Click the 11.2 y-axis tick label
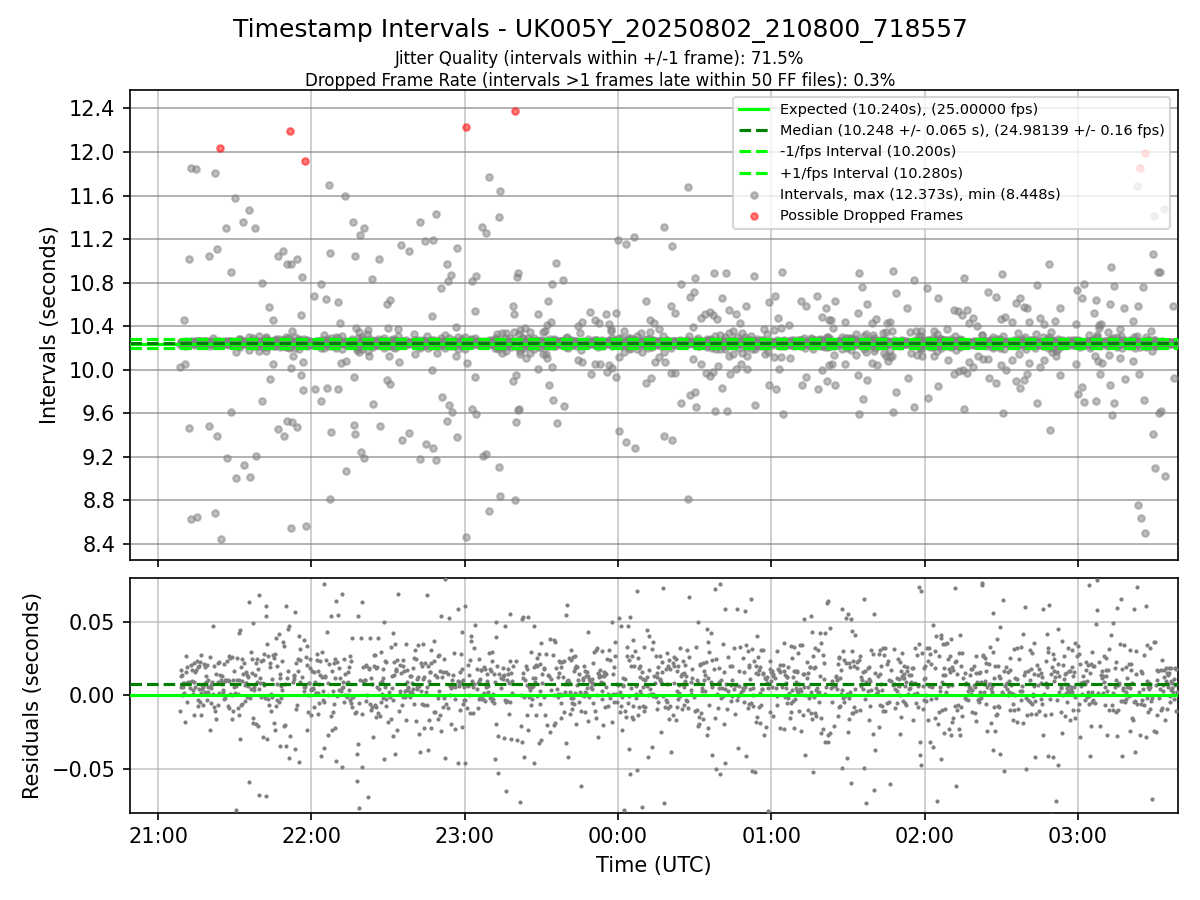 [93, 239]
